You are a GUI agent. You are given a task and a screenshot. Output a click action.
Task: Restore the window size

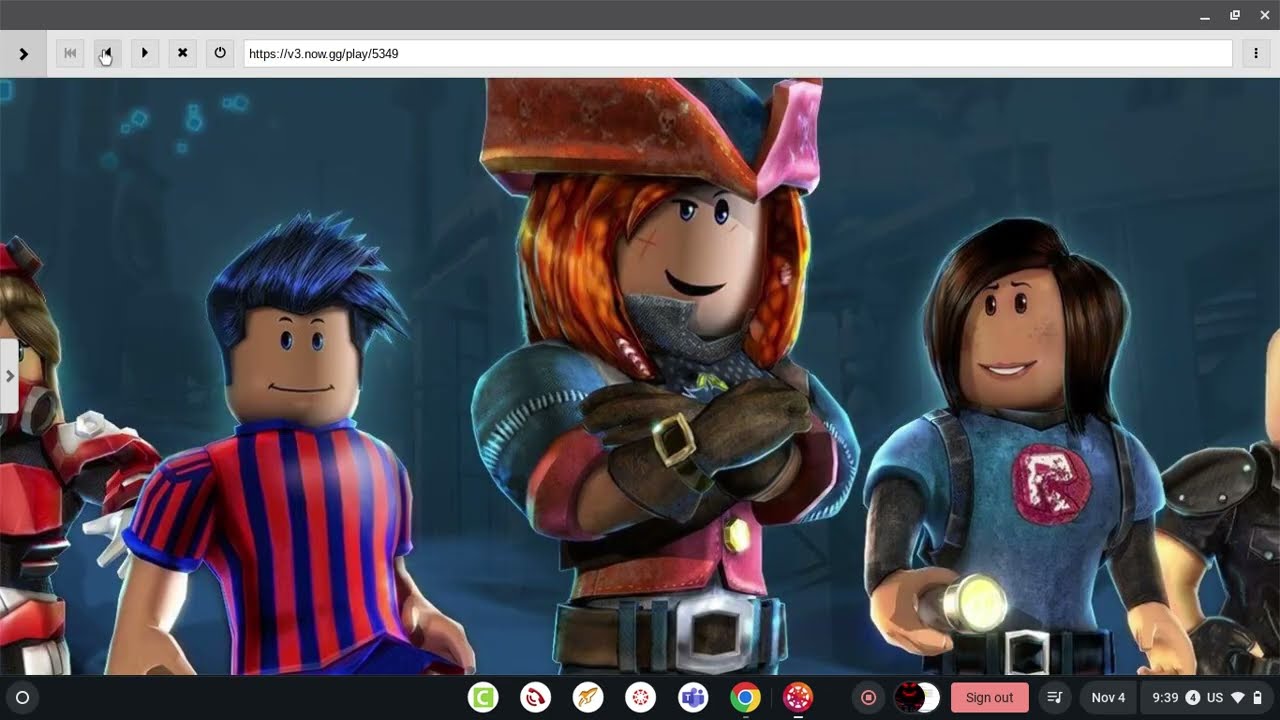[x=1235, y=15]
